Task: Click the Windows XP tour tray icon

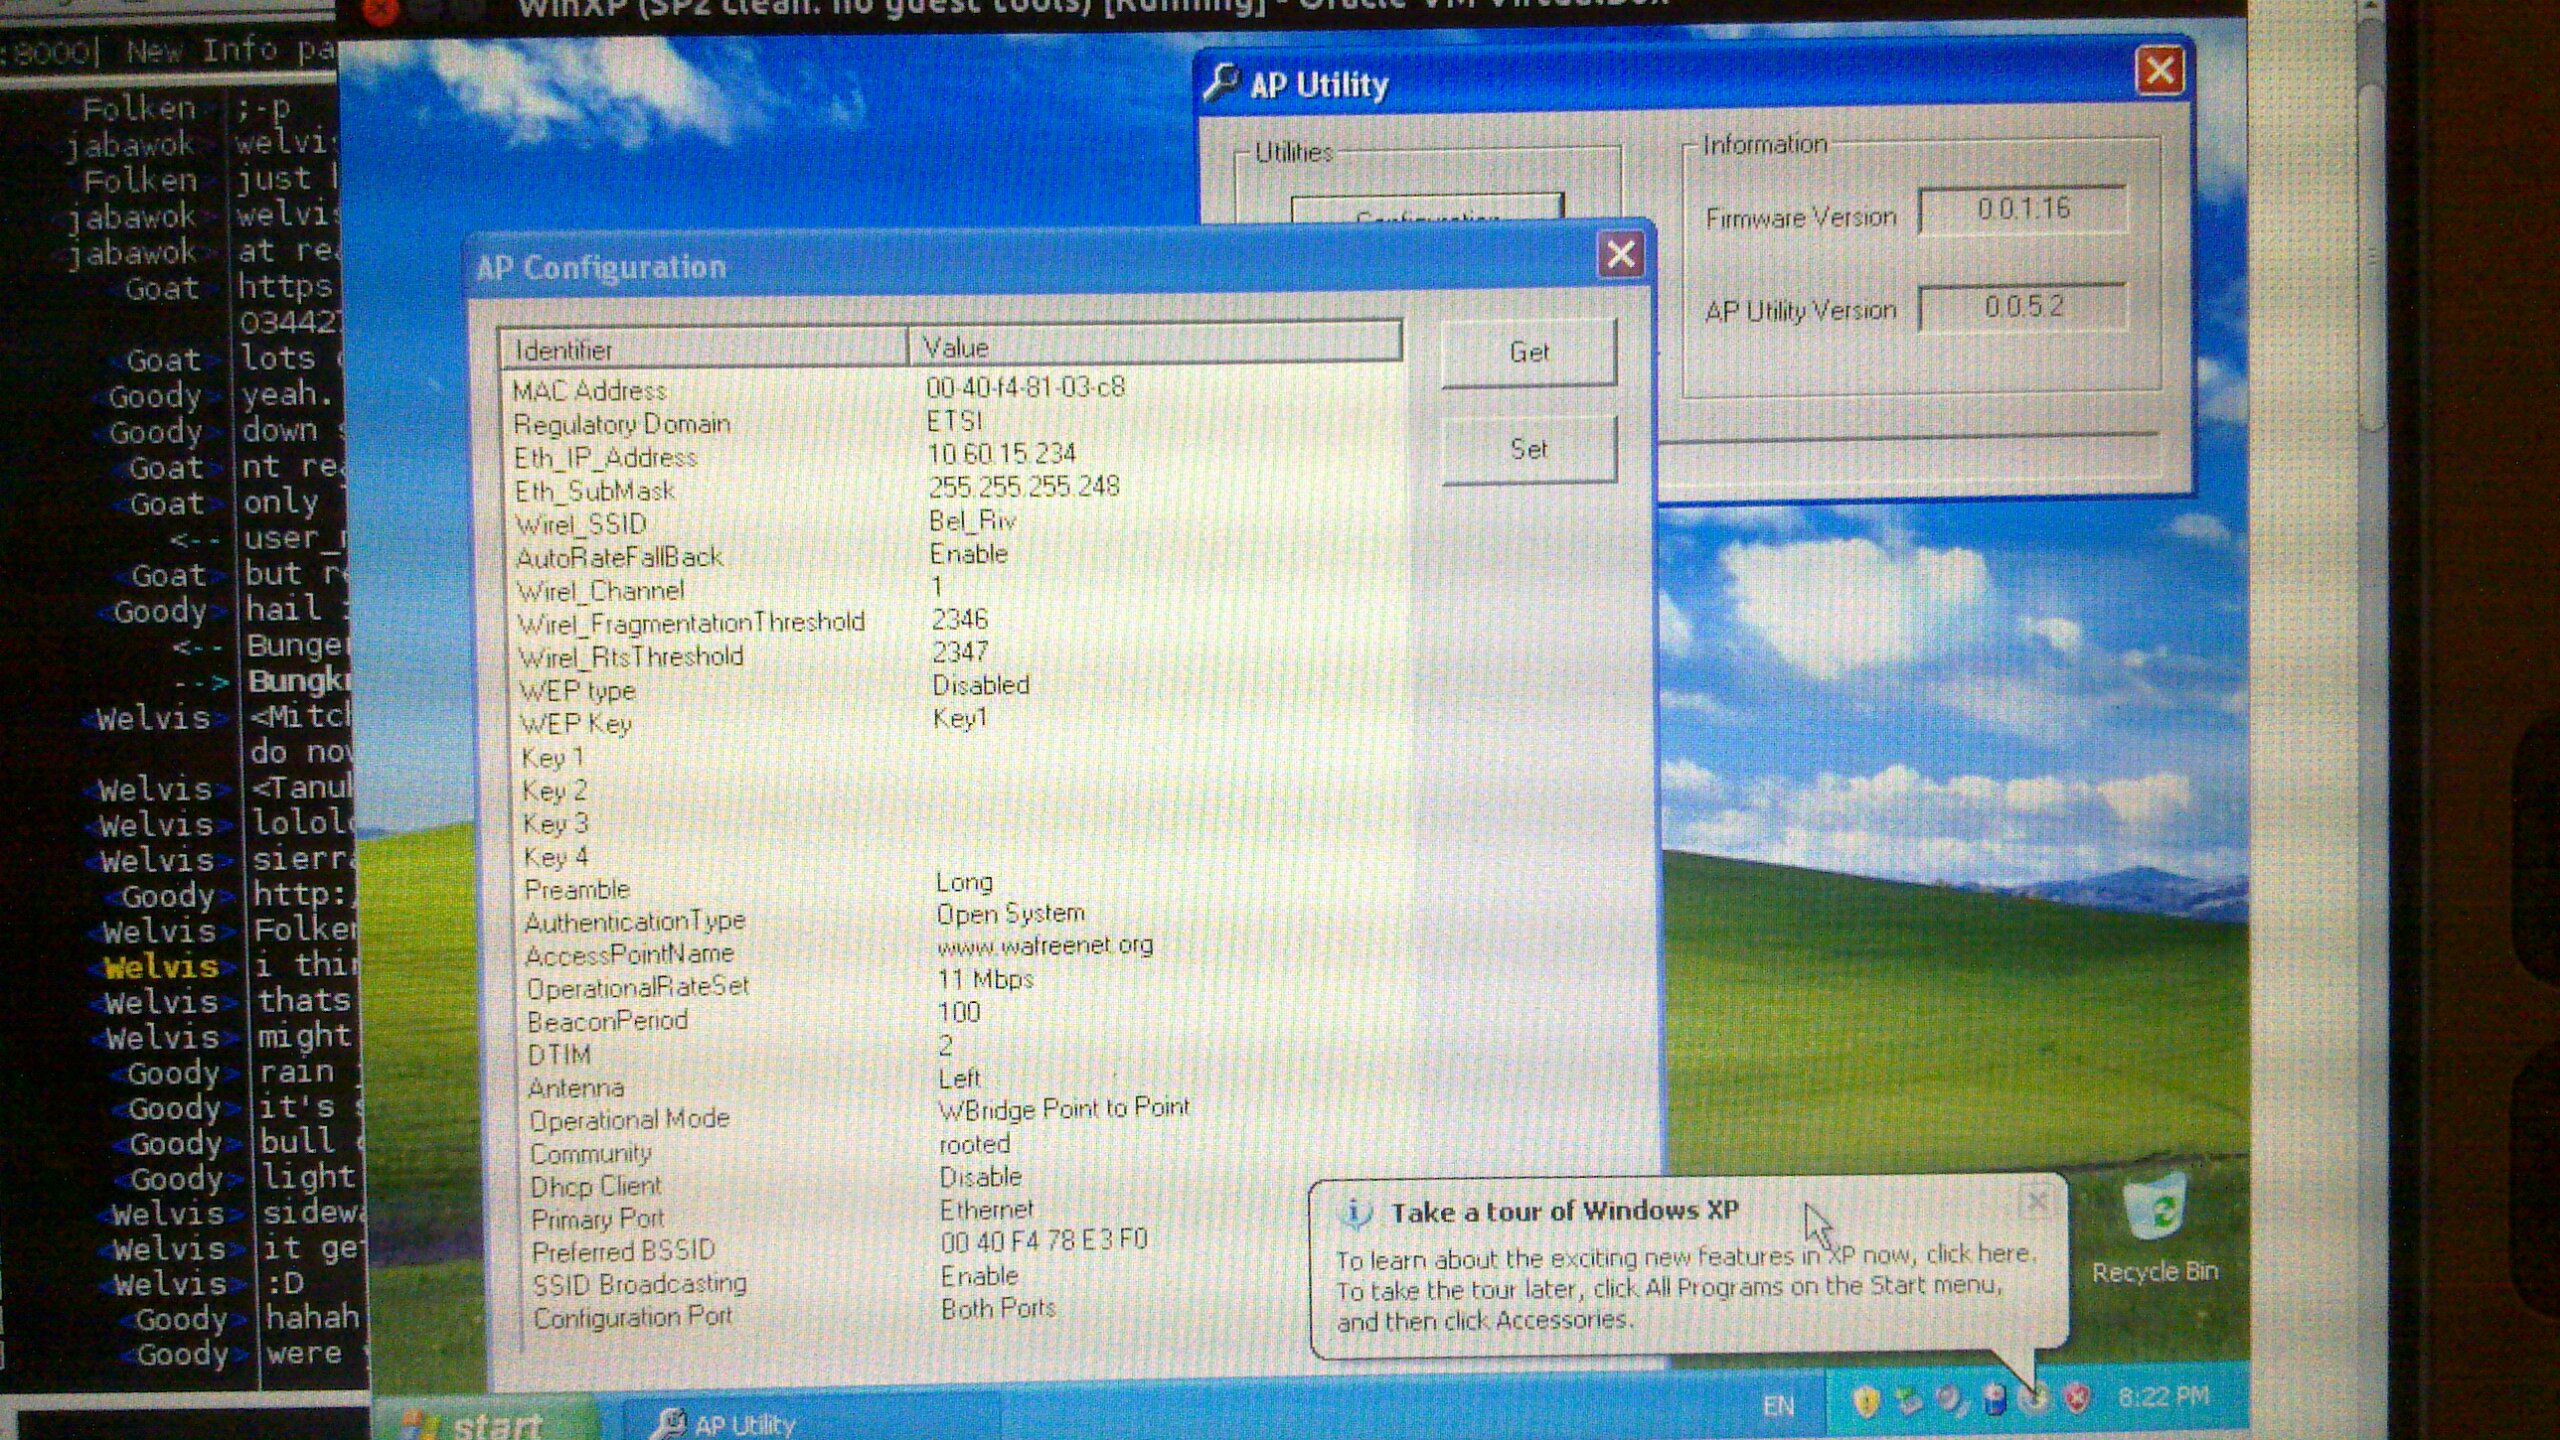Action: pyautogui.click(x=2034, y=1398)
